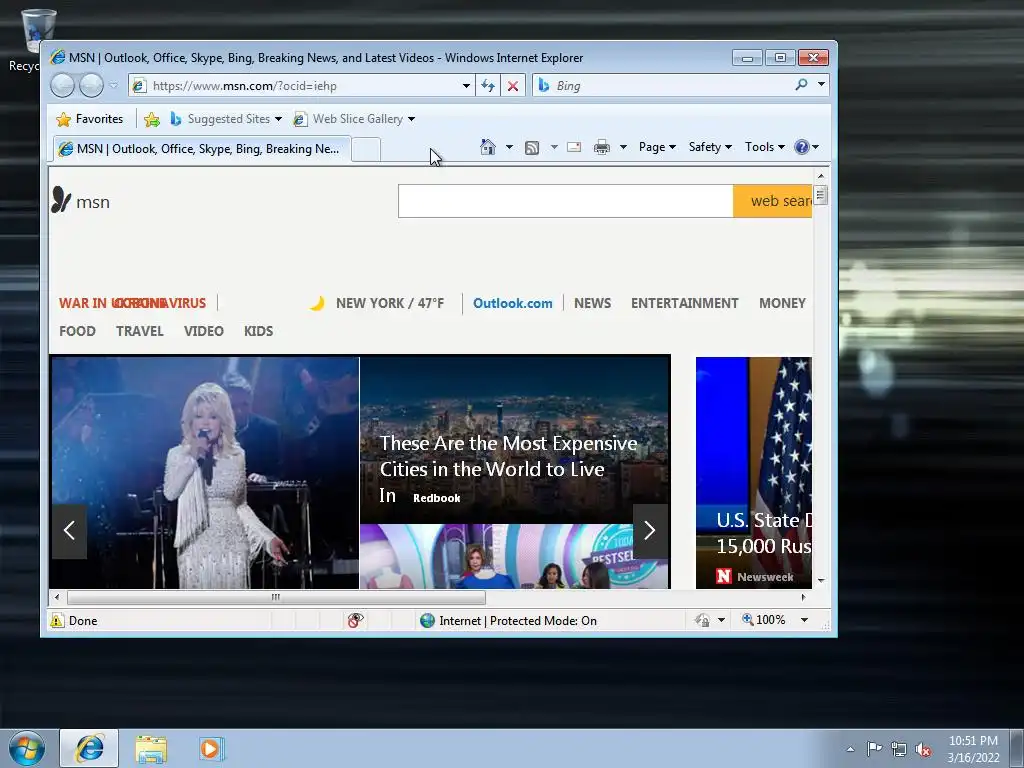Screen dimensions: 1024x768
Task: Expand the address bar URL dropdown
Action: click(466, 86)
